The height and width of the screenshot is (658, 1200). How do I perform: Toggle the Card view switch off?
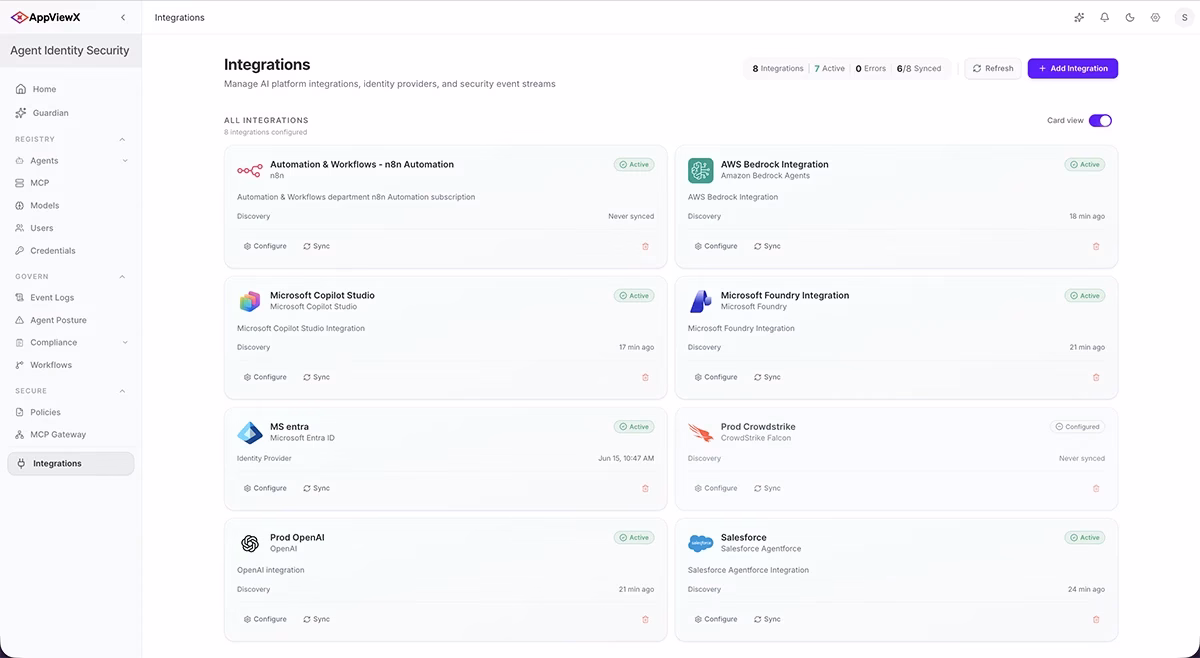coord(1100,120)
